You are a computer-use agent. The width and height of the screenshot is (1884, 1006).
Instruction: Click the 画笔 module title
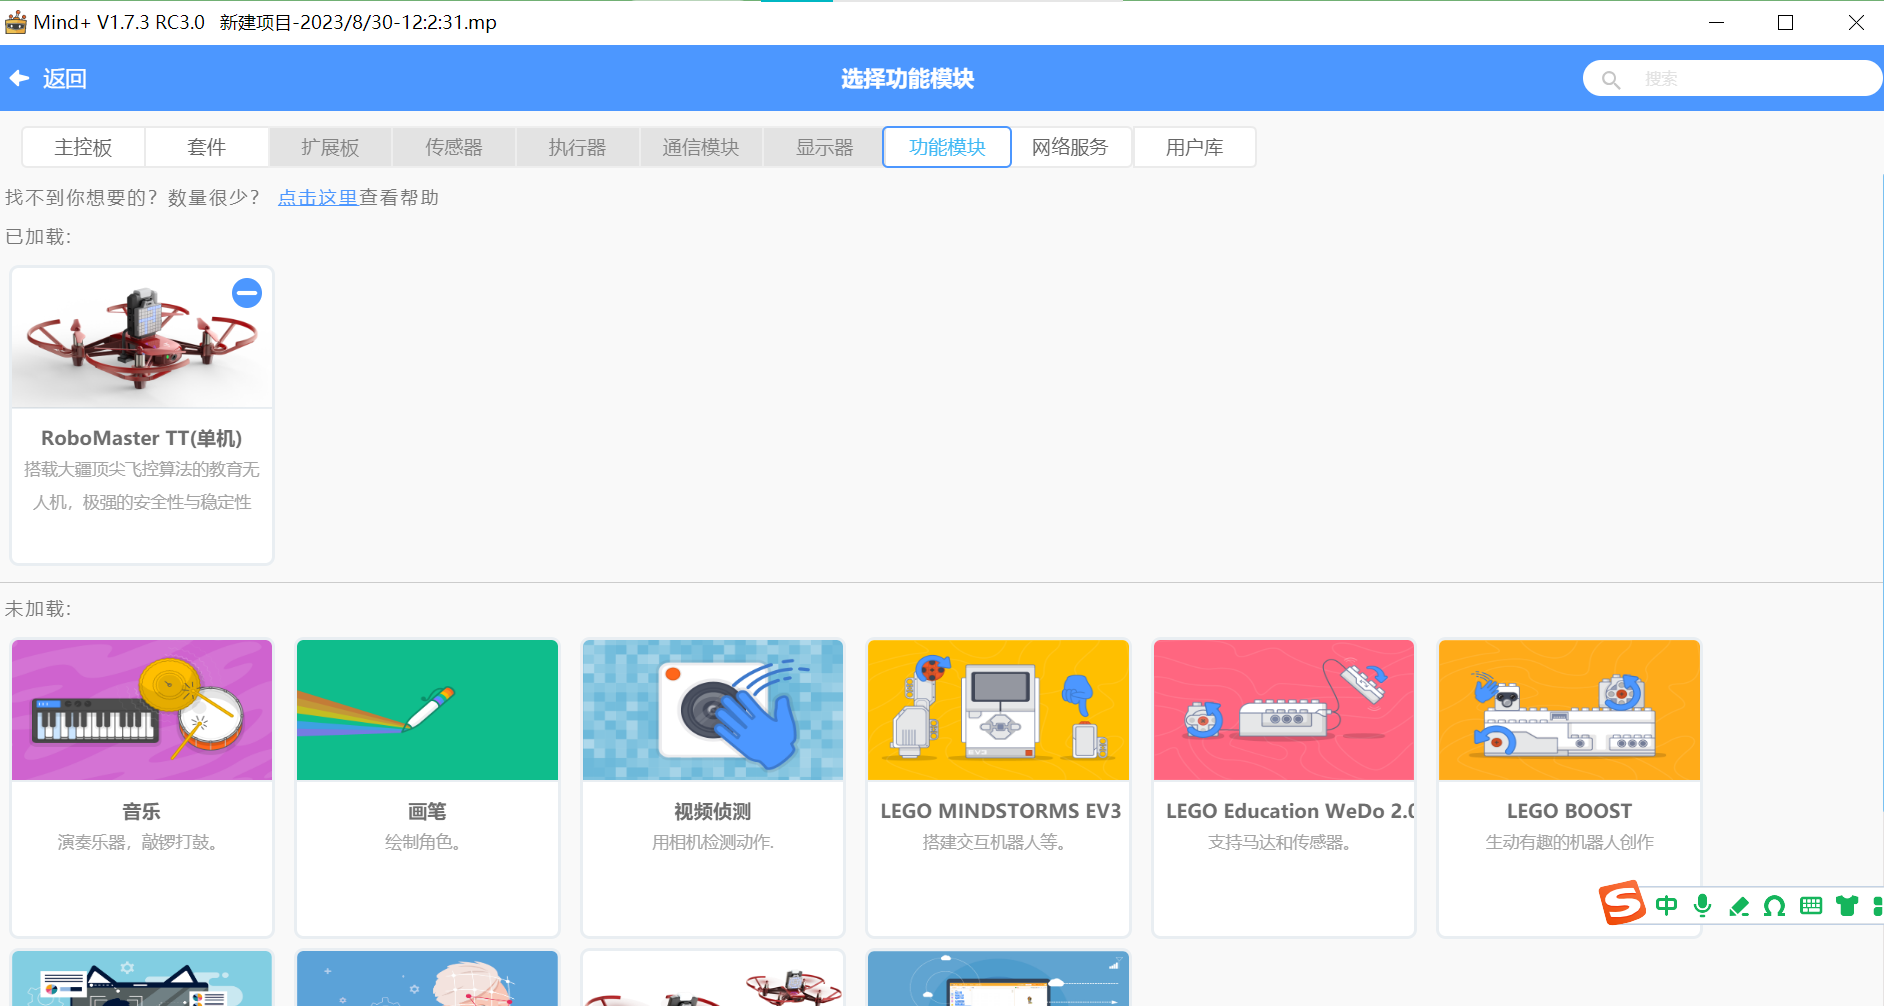click(x=427, y=811)
